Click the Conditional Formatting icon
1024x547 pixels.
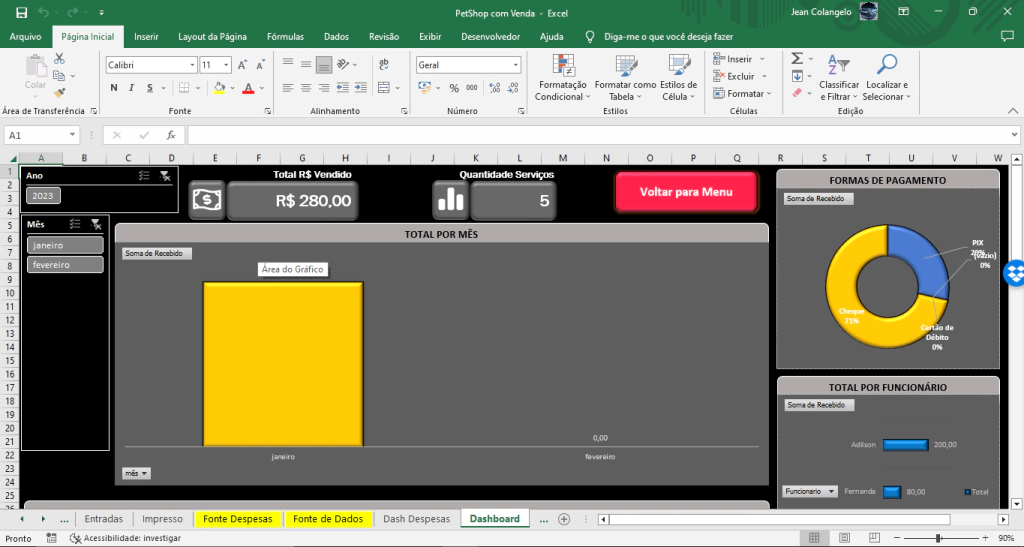pyautogui.click(x=563, y=66)
